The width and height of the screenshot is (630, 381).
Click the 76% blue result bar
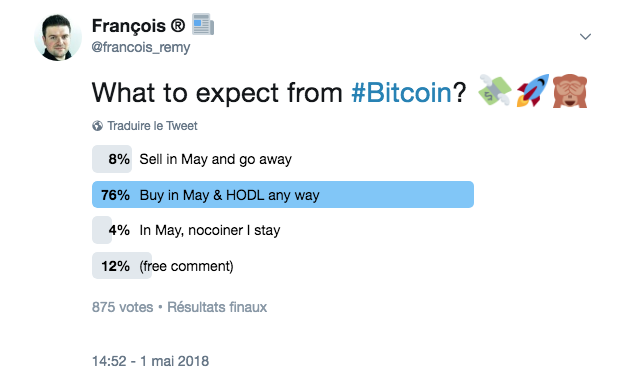[x=283, y=195]
